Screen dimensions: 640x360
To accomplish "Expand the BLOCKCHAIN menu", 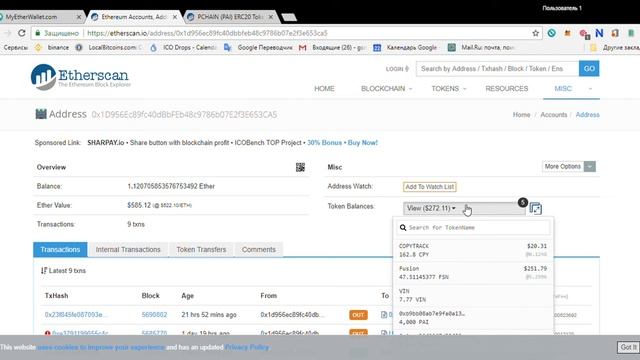I will pyautogui.click(x=386, y=89).
